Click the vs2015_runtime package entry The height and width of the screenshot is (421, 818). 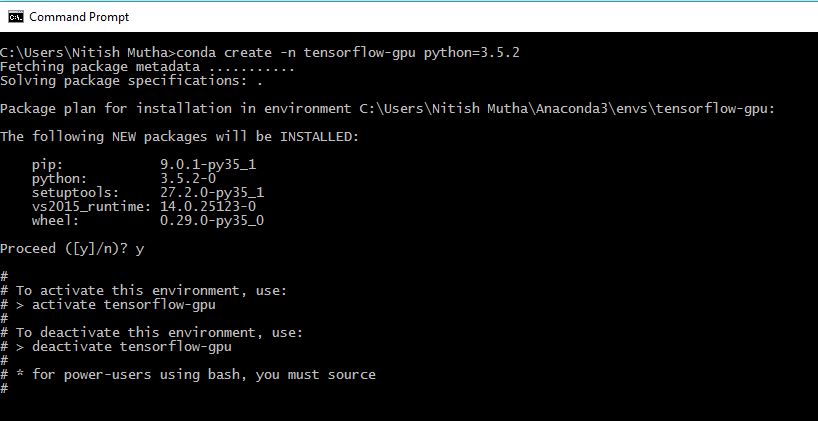(144, 207)
